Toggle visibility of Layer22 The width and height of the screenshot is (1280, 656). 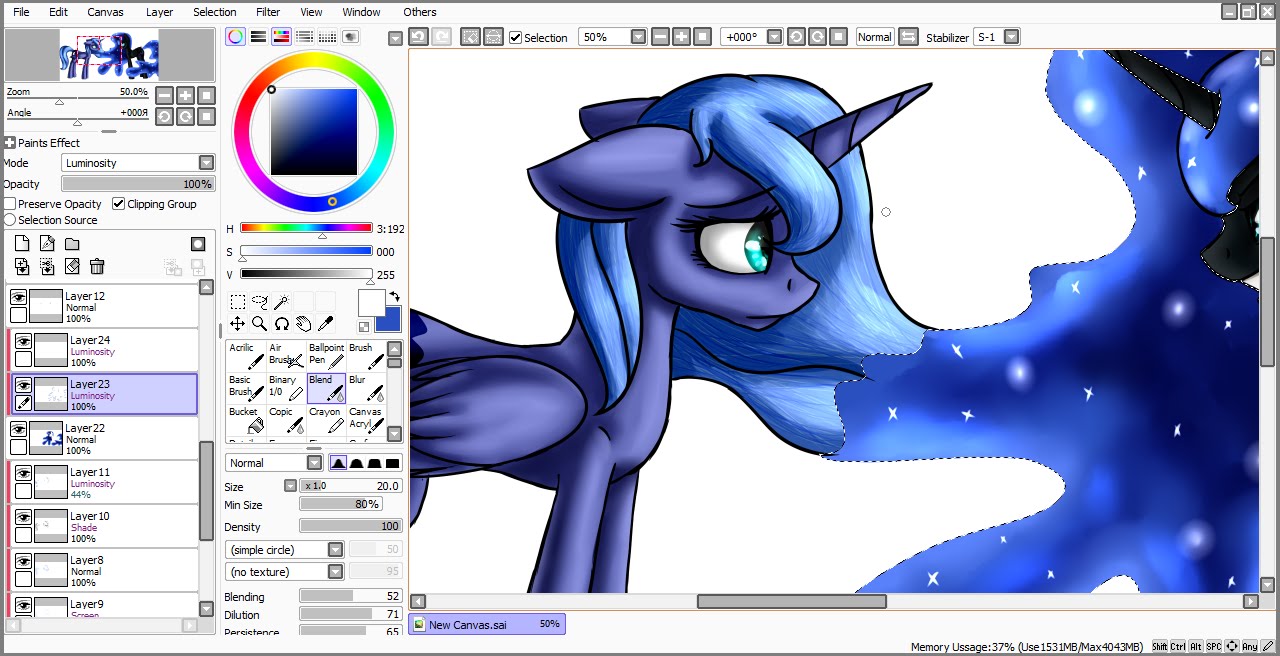coord(18,429)
